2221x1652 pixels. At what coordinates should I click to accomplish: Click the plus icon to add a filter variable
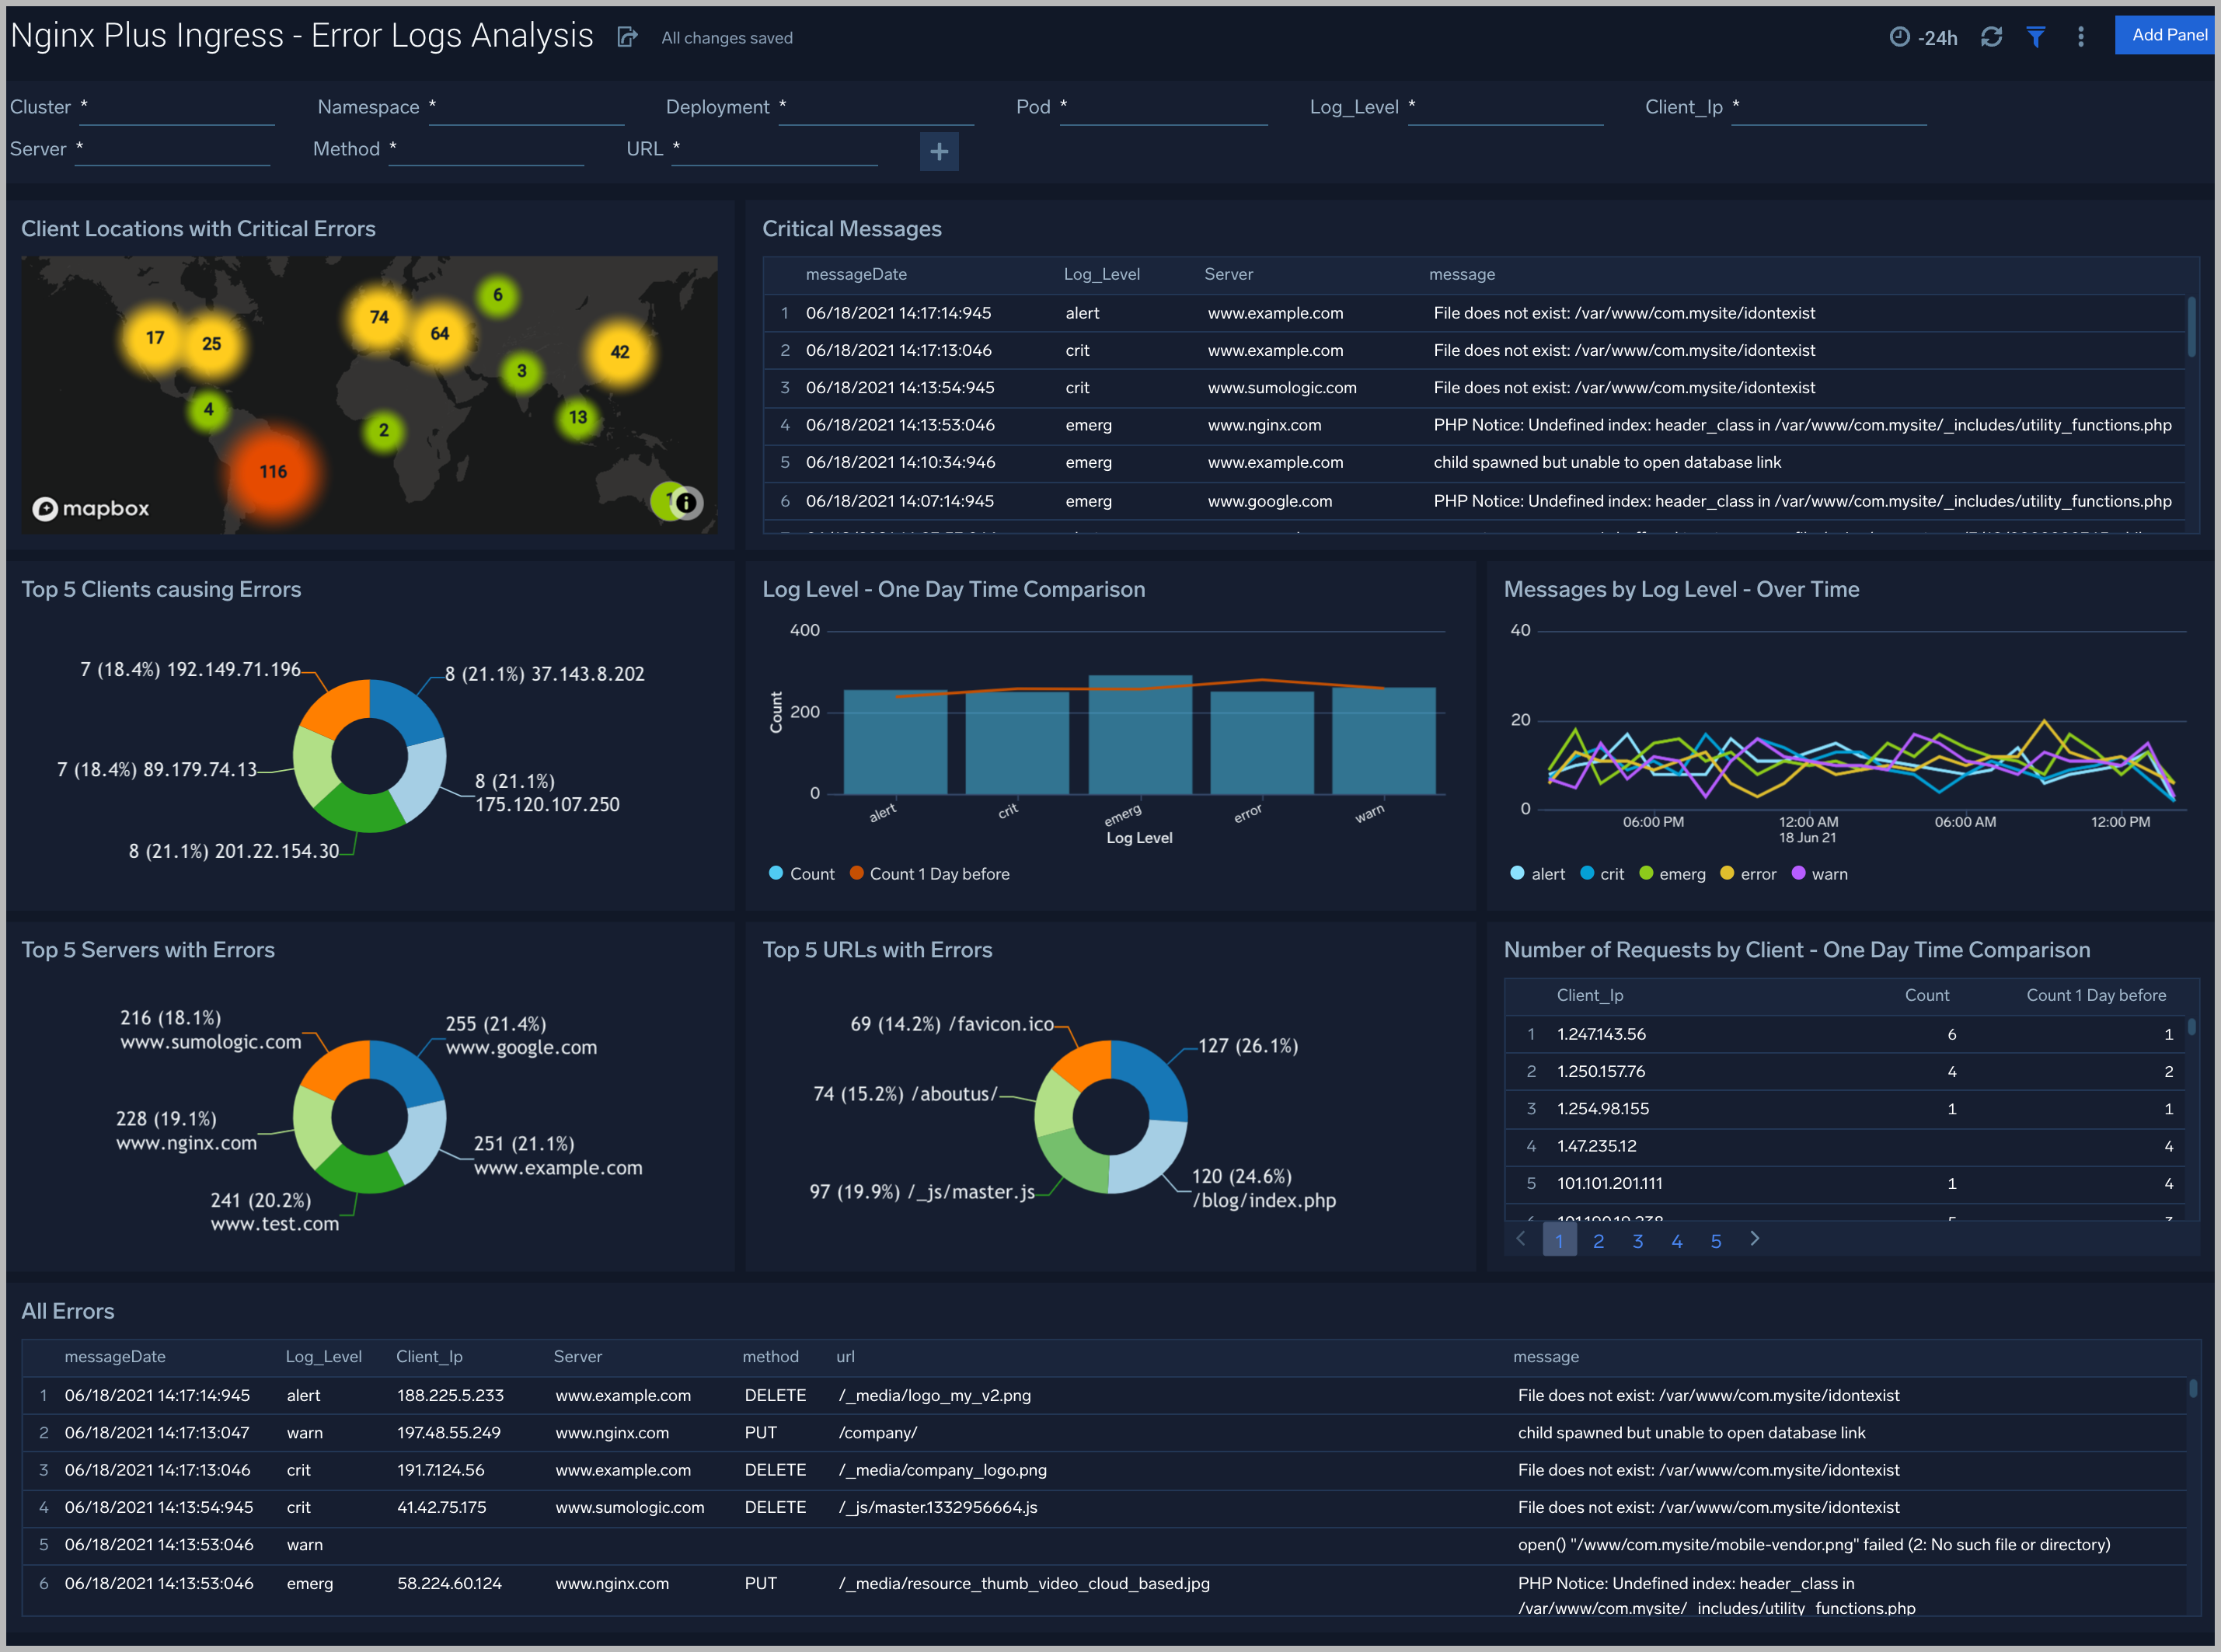click(938, 151)
